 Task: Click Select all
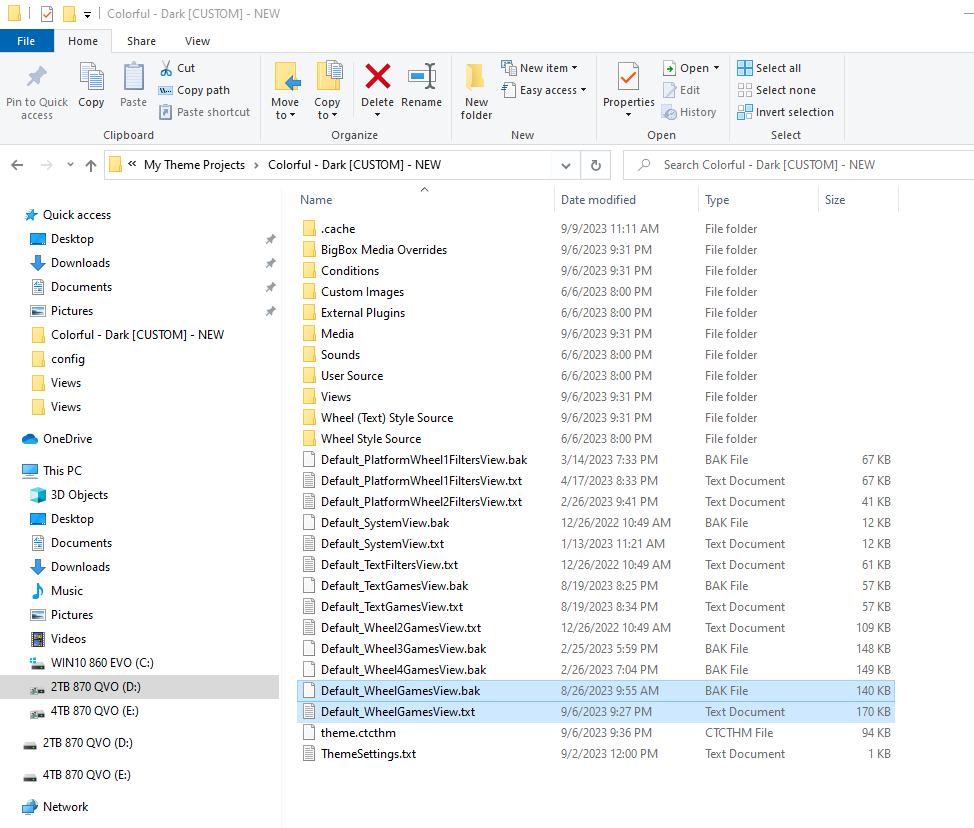tap(770, 68)
